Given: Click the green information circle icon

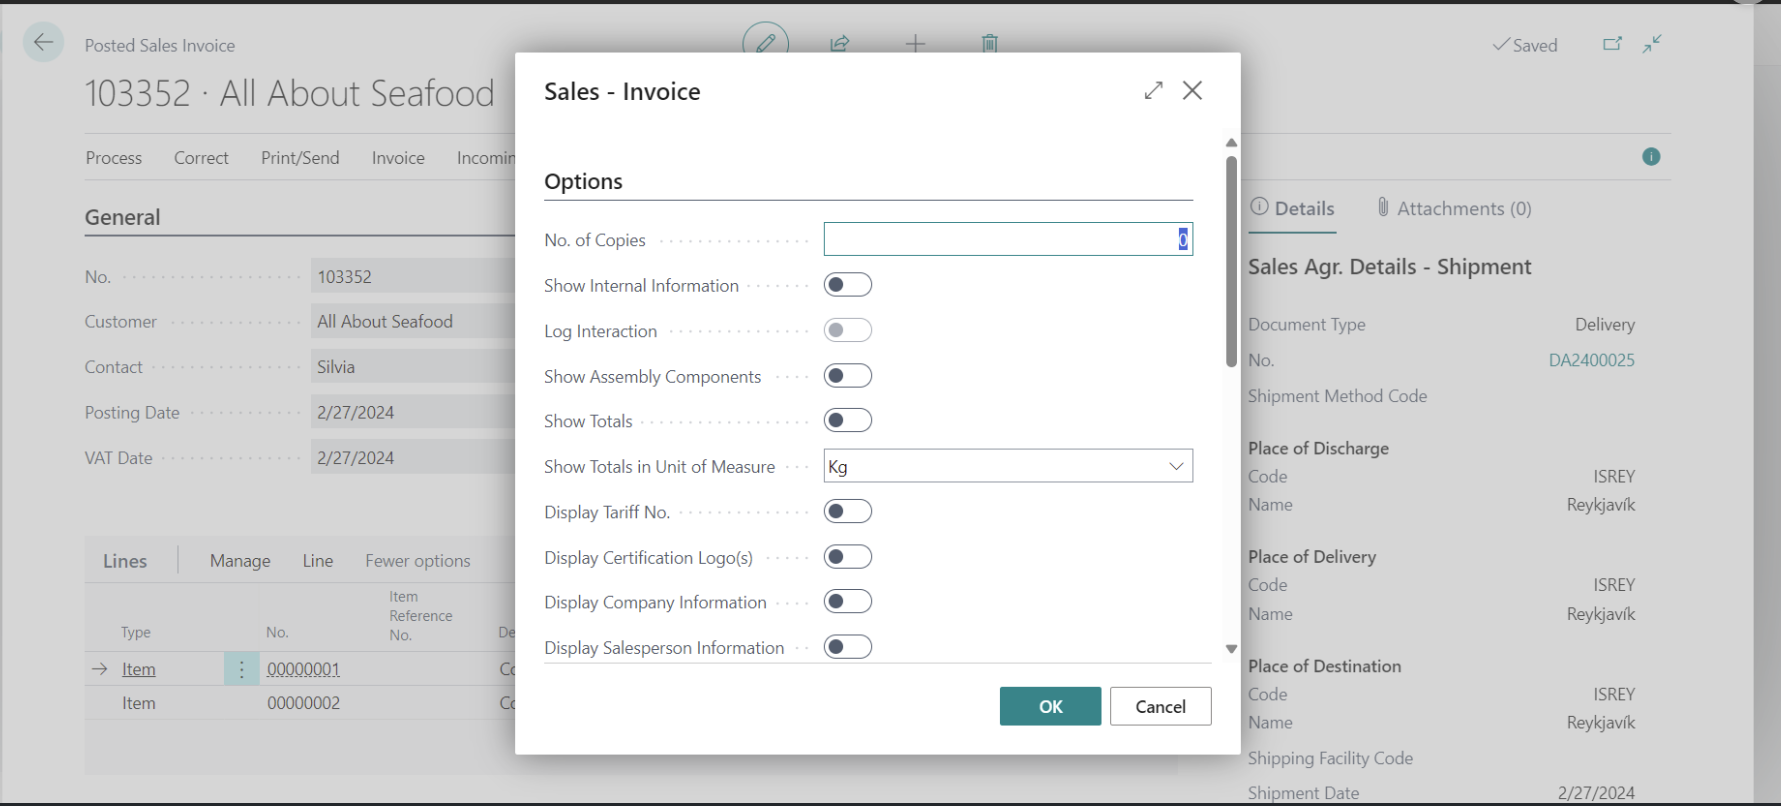Looking at the screenshot, I should pyautogui.click(x=1651, y=157).
